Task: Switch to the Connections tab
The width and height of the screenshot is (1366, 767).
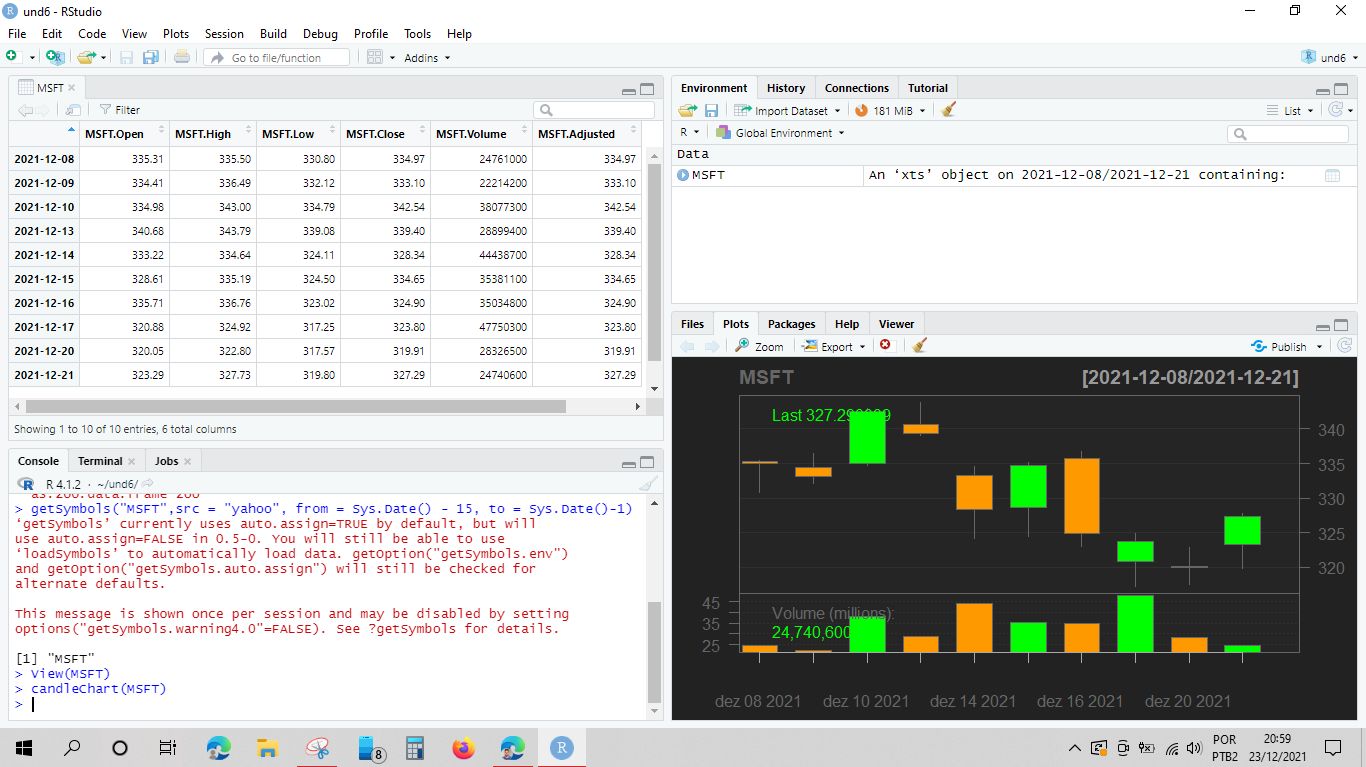Action: tap(857, 88)
